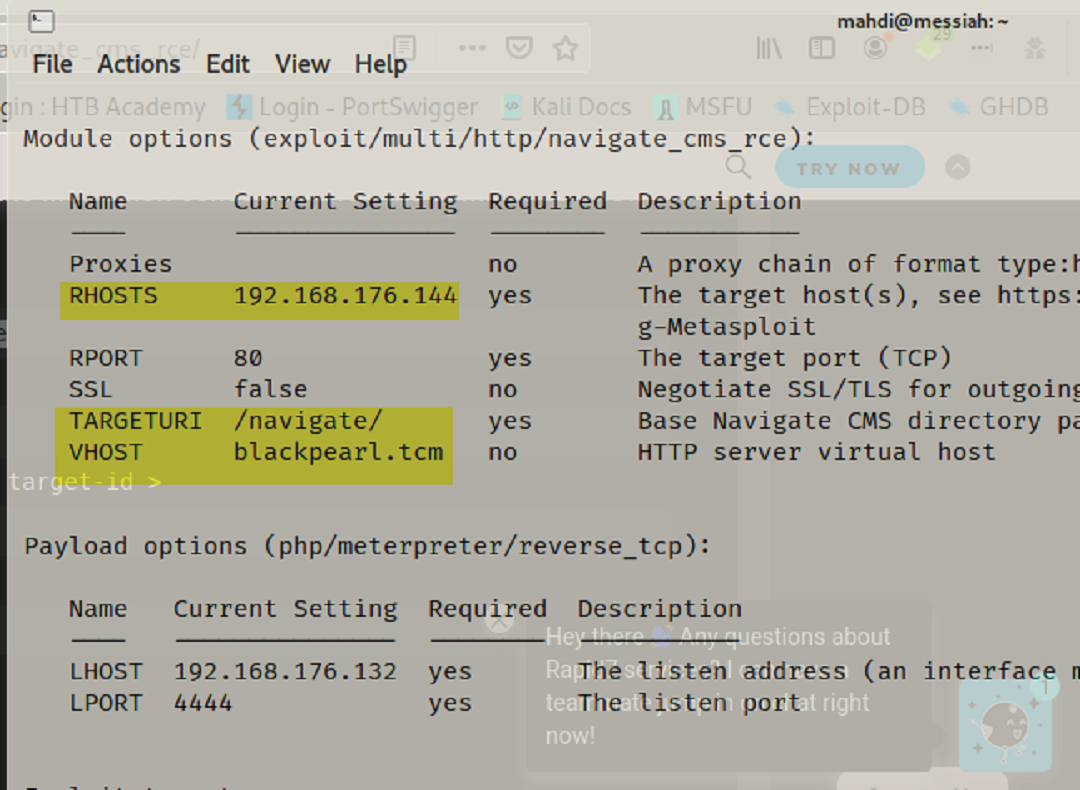The width and height of the screenshot is (1080, 790).
Task: Click RHOSTS value 192.168.176.144
Action: click(345, 295)
